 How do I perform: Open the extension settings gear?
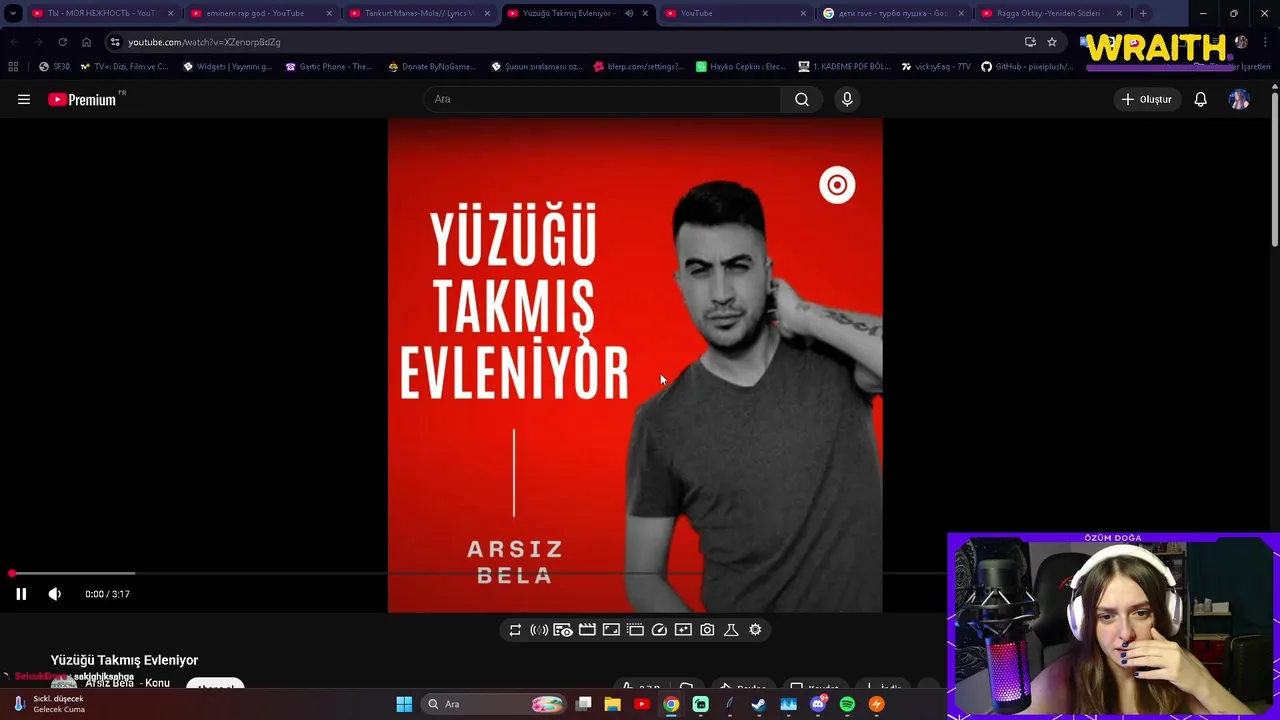pyautogui.click(x=755, y=630)
